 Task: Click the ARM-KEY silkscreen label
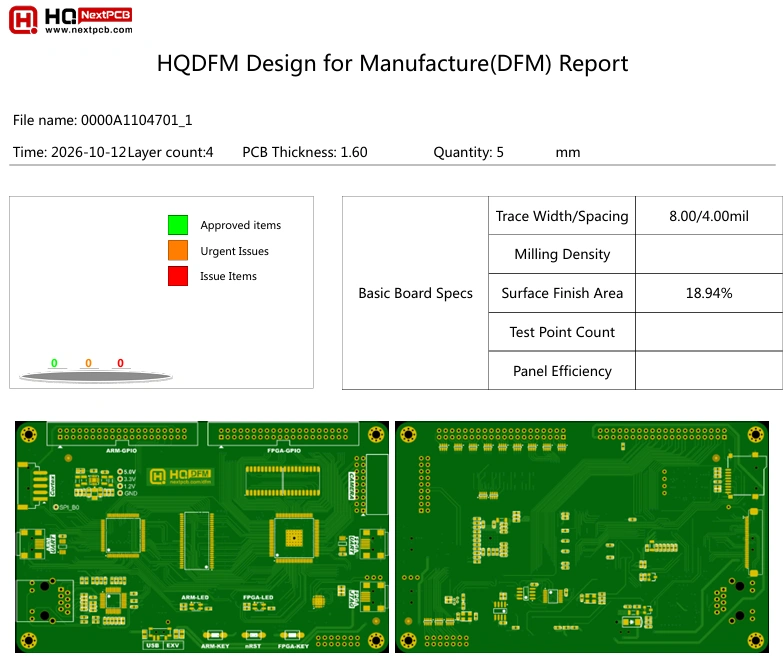click(x=215, y=646)
